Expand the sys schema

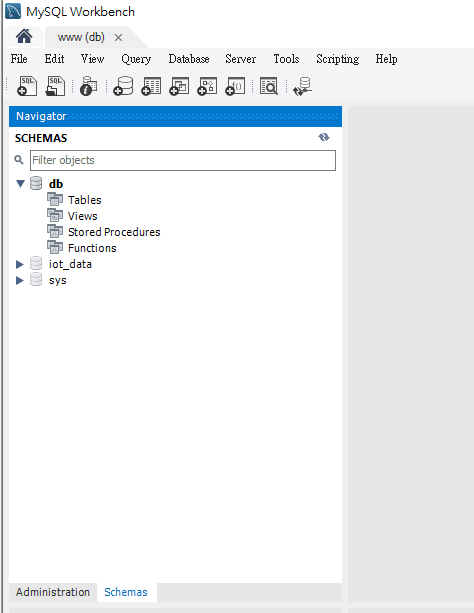[x=20, y=280]
